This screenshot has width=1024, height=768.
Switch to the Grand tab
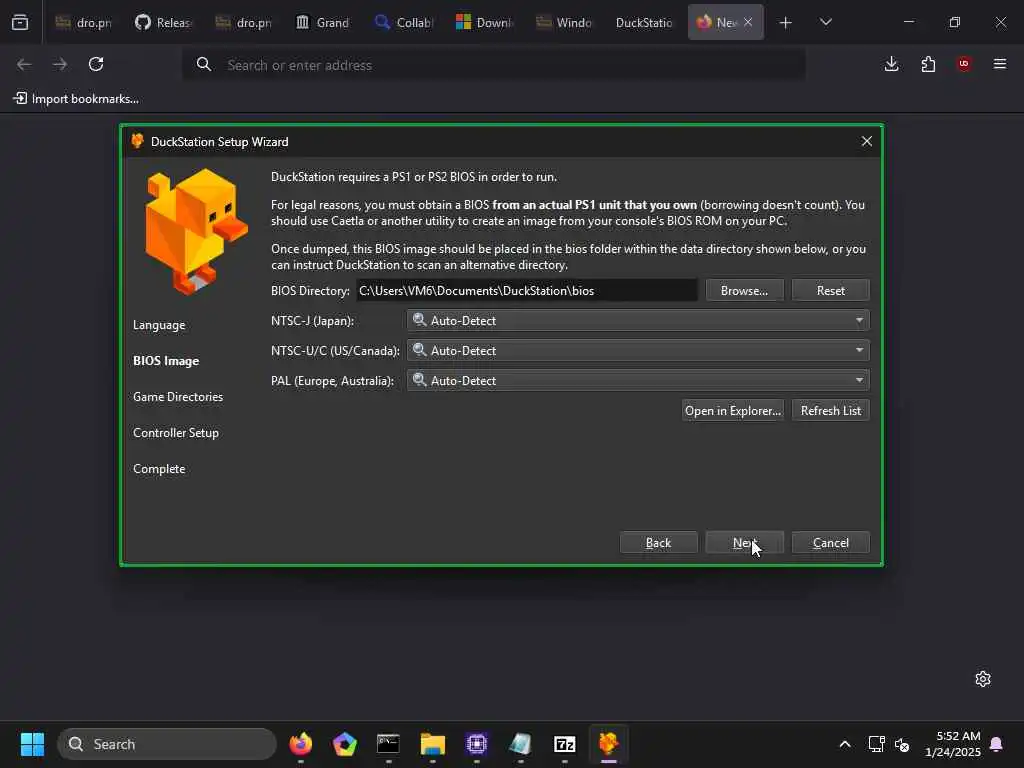click(323, 22)
